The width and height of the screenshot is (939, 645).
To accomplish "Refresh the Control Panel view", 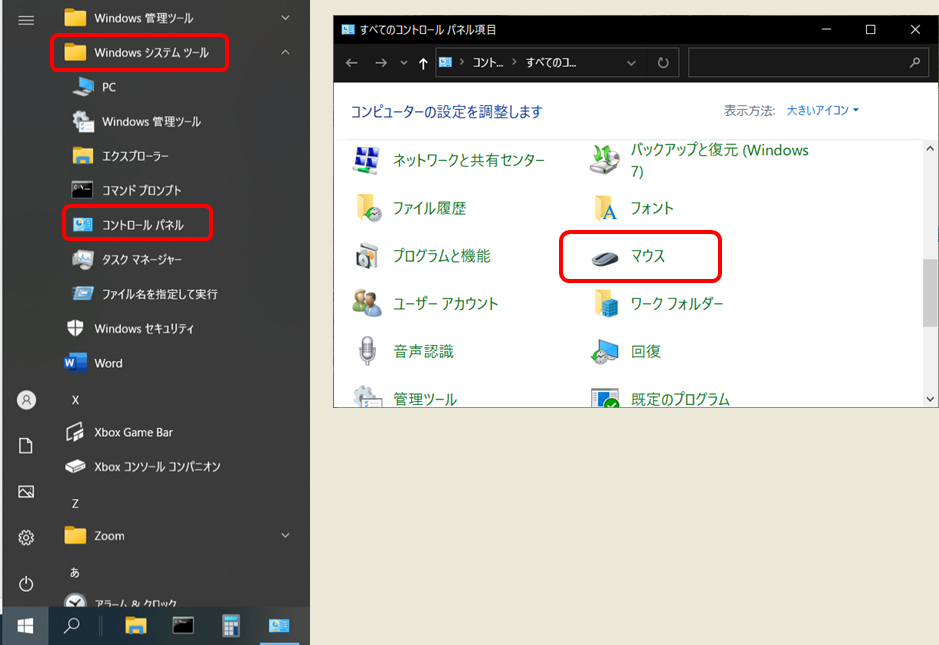I will 663,62.
